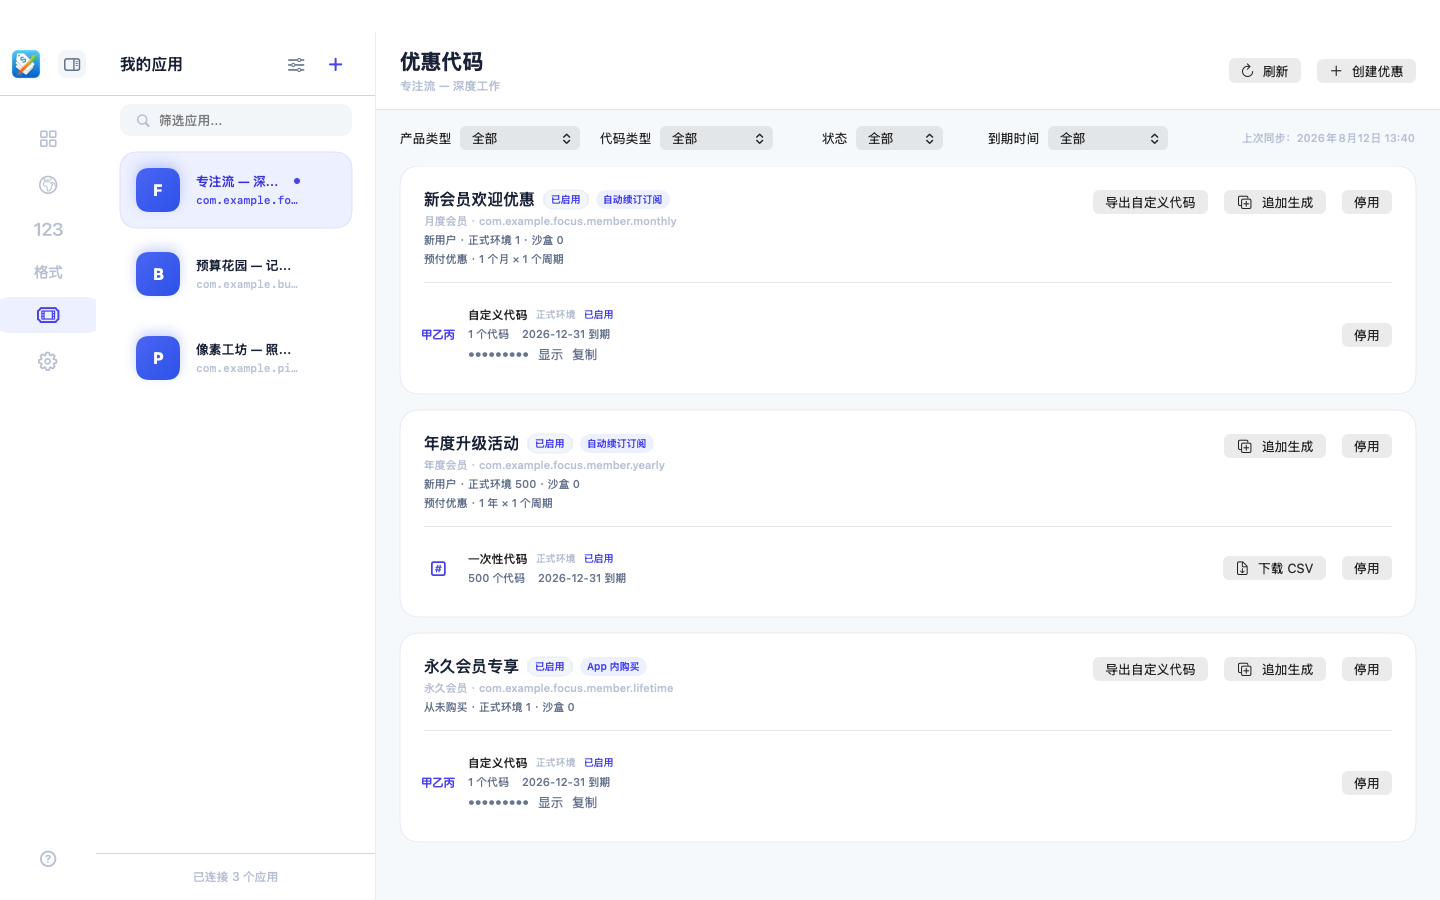This screenshot has width=1440, height=900.
Task: Disable the custom code under 永久会员专享
Action: coord(1367,783)
